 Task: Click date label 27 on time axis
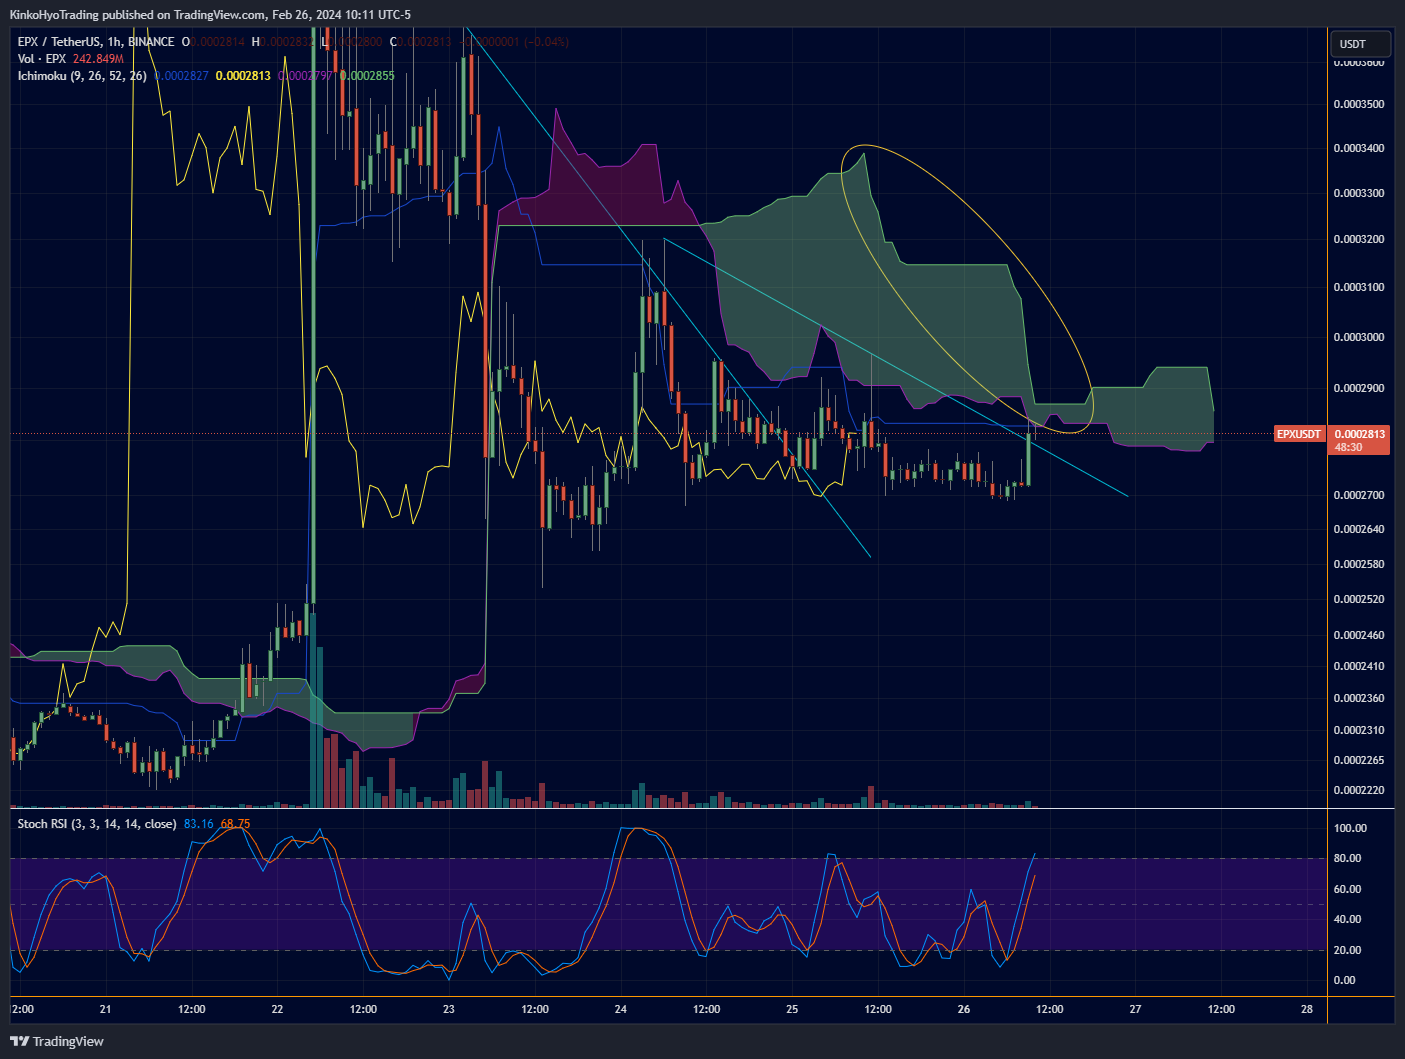pos(1136,1010)
